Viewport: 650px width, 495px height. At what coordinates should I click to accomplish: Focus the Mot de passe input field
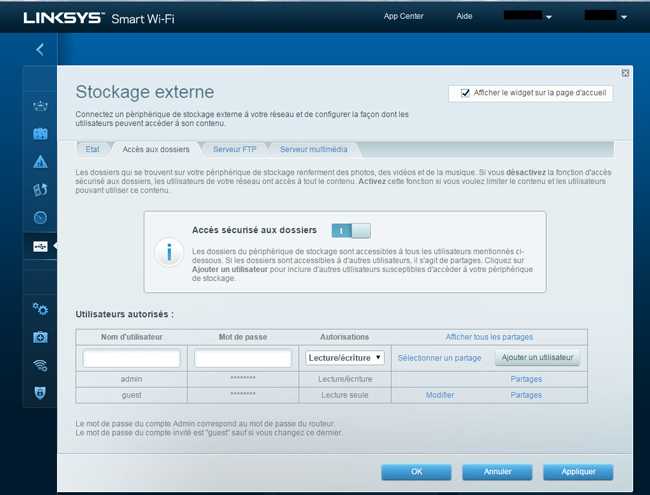[243, 358]
